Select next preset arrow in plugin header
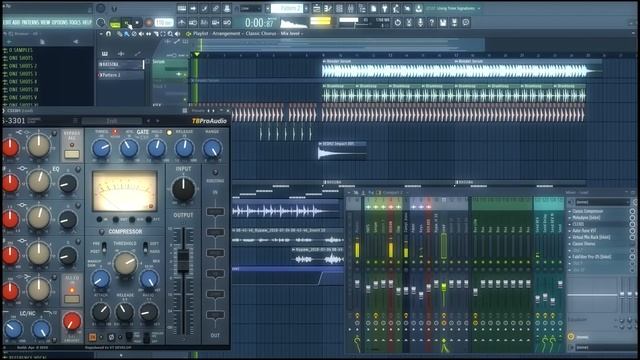Image resolution: width=640 pixels, height=360 pixels. pyautogui.click(x=157, y=121)
